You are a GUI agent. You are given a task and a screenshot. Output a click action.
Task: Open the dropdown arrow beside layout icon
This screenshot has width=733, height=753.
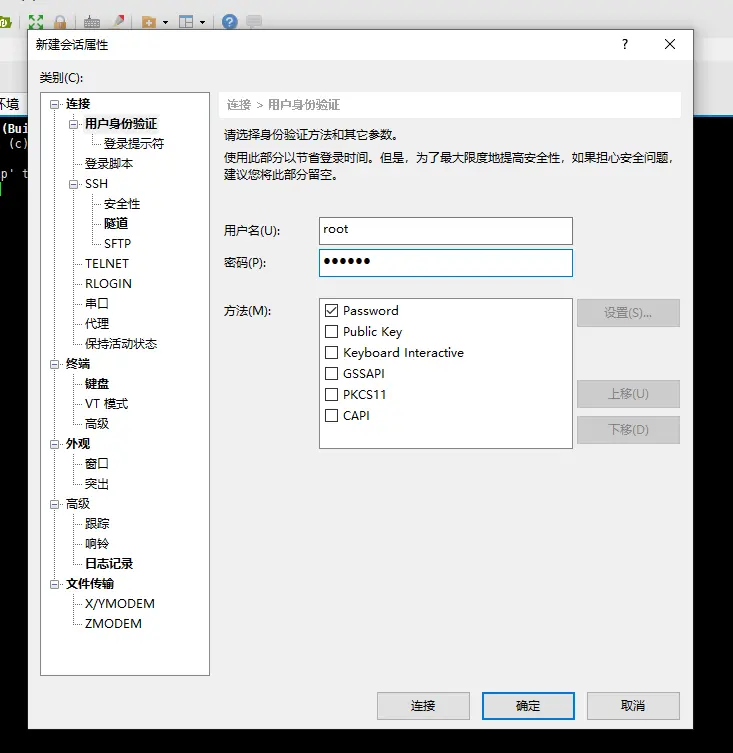[x=202, y=22]
